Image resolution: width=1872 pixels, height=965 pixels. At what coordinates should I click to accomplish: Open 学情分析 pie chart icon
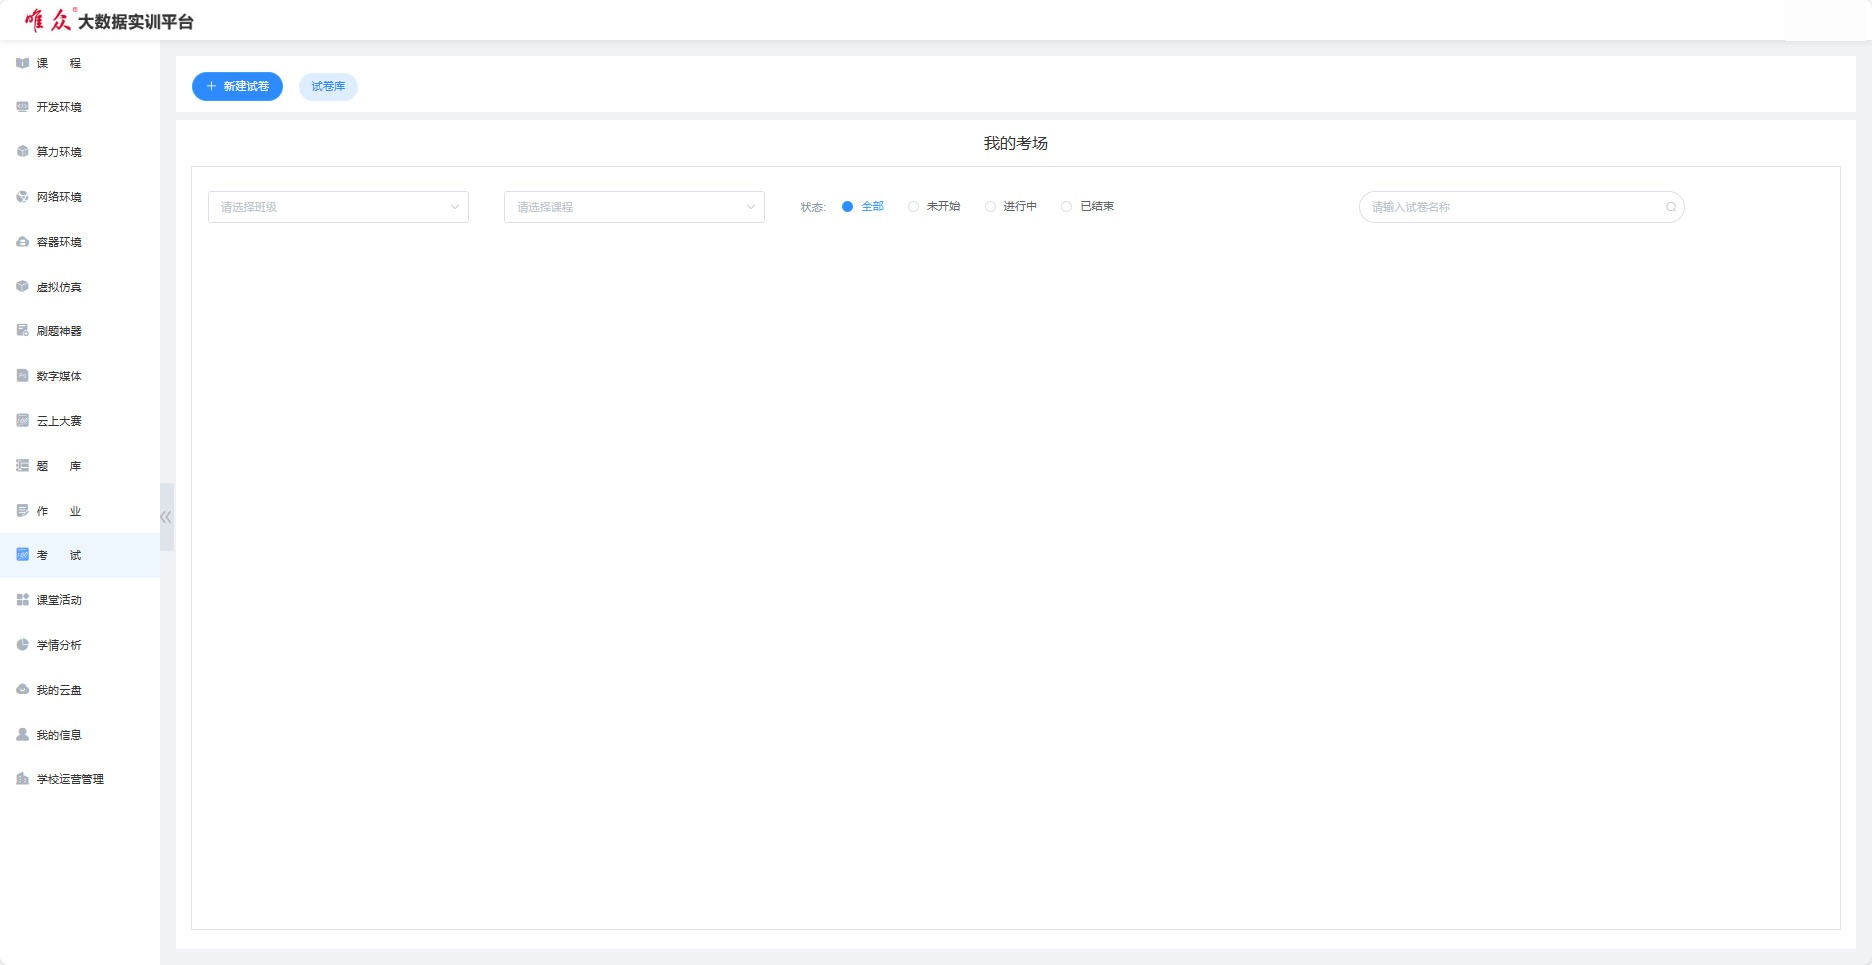point(22,645)
